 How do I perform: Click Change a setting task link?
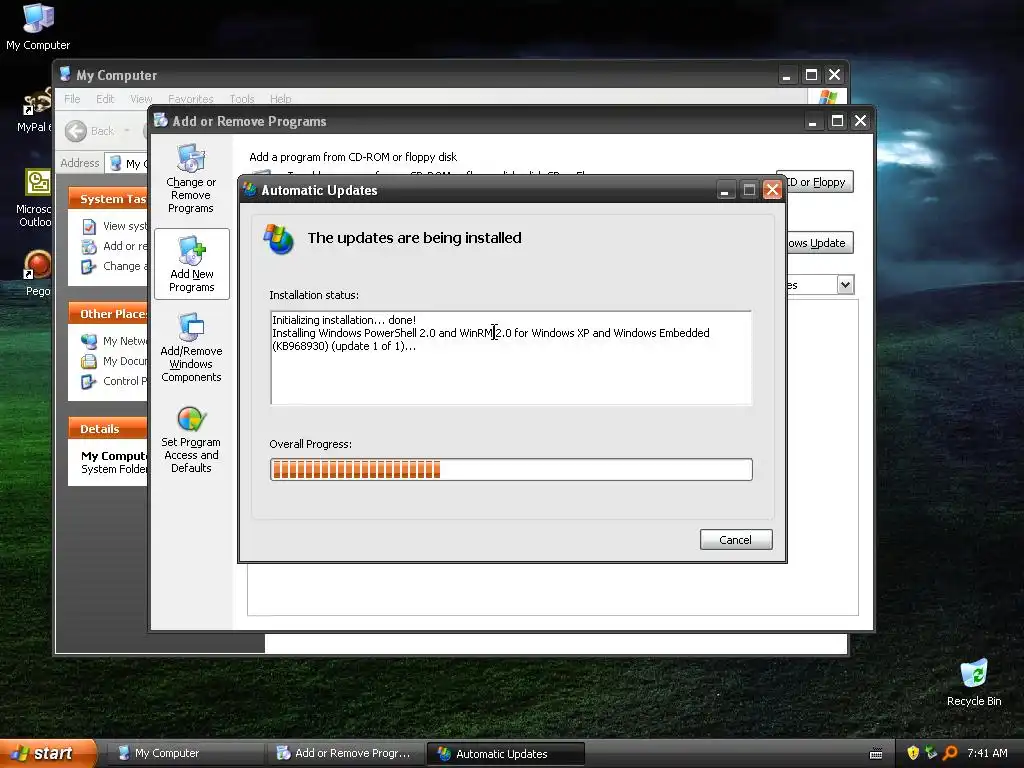pos(125,266)
